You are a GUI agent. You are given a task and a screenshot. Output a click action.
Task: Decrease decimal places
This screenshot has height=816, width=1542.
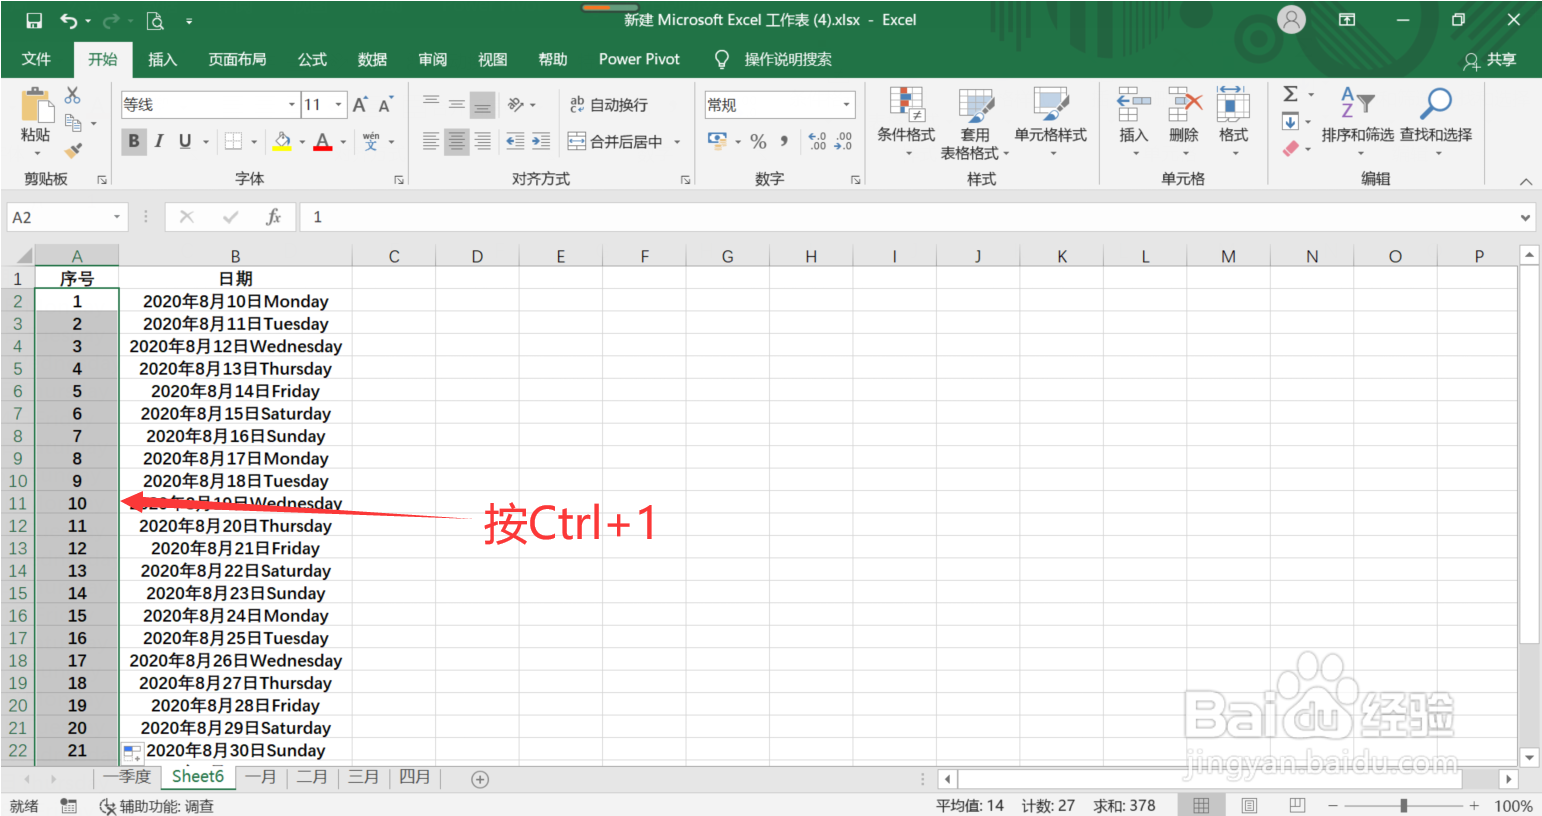tap(843, 142)
